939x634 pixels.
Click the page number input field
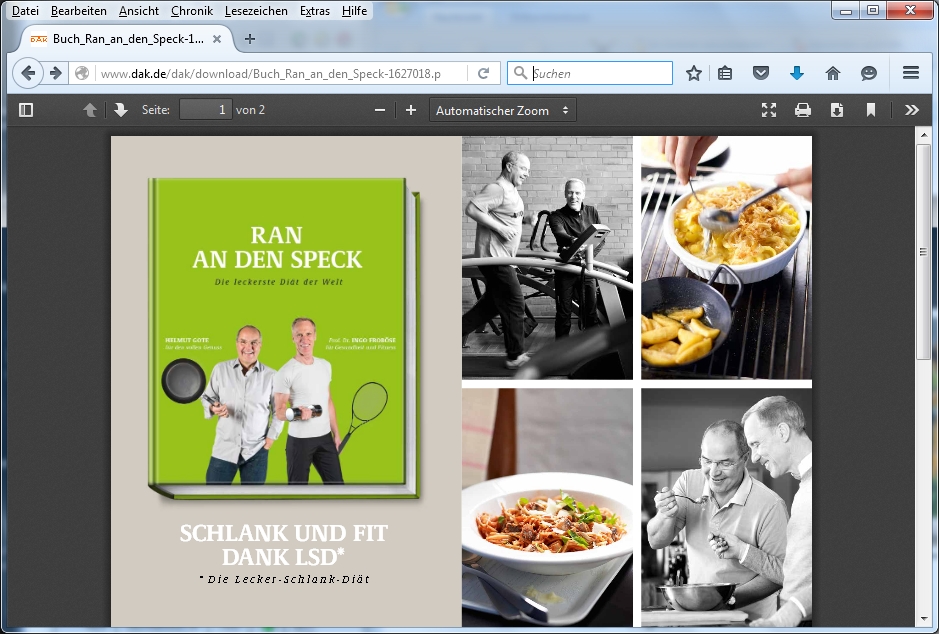pyautogui.click(x=206, y=110)
